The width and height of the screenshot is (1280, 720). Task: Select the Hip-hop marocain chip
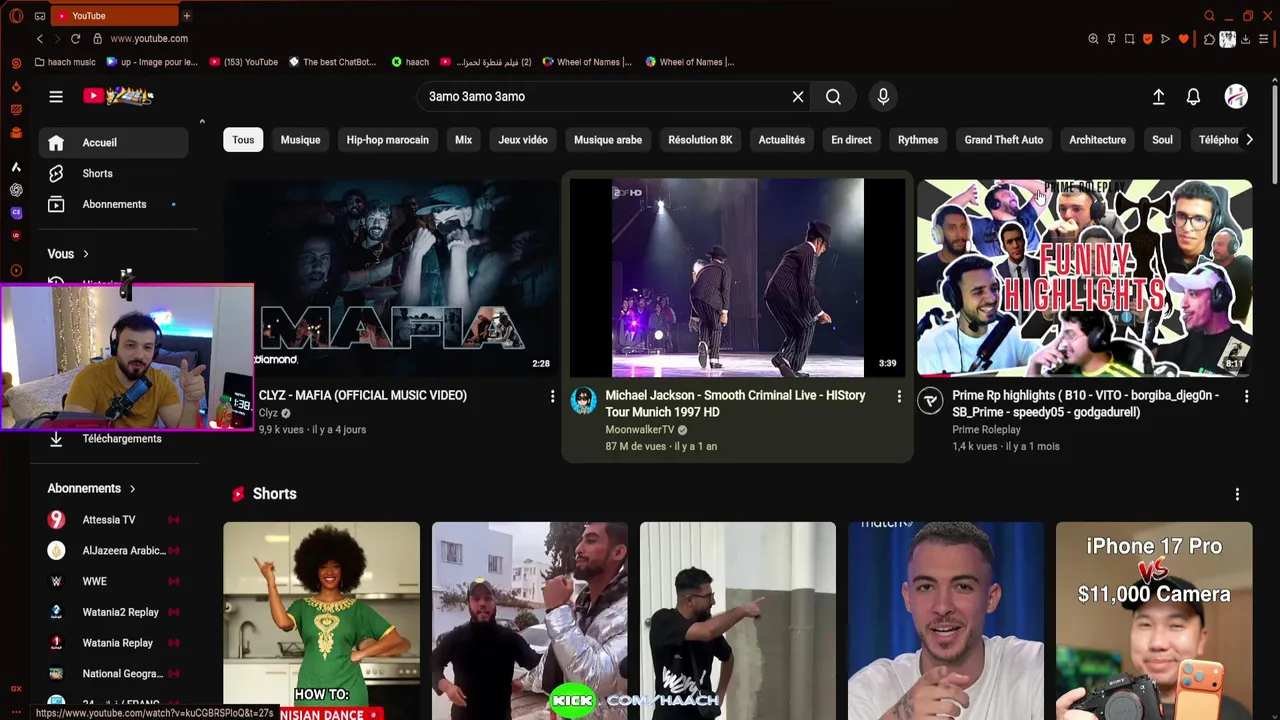(387, 140)
